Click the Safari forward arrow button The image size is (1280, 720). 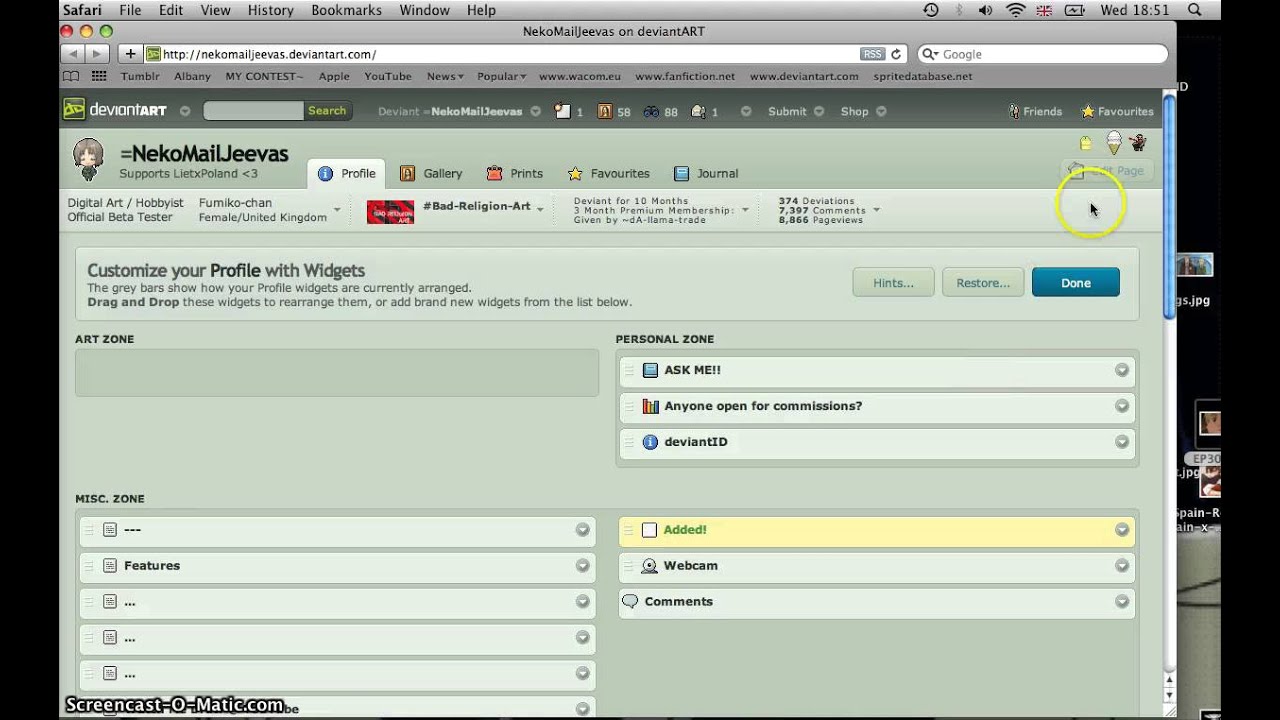pyautogui.click(x=97, y=54)
